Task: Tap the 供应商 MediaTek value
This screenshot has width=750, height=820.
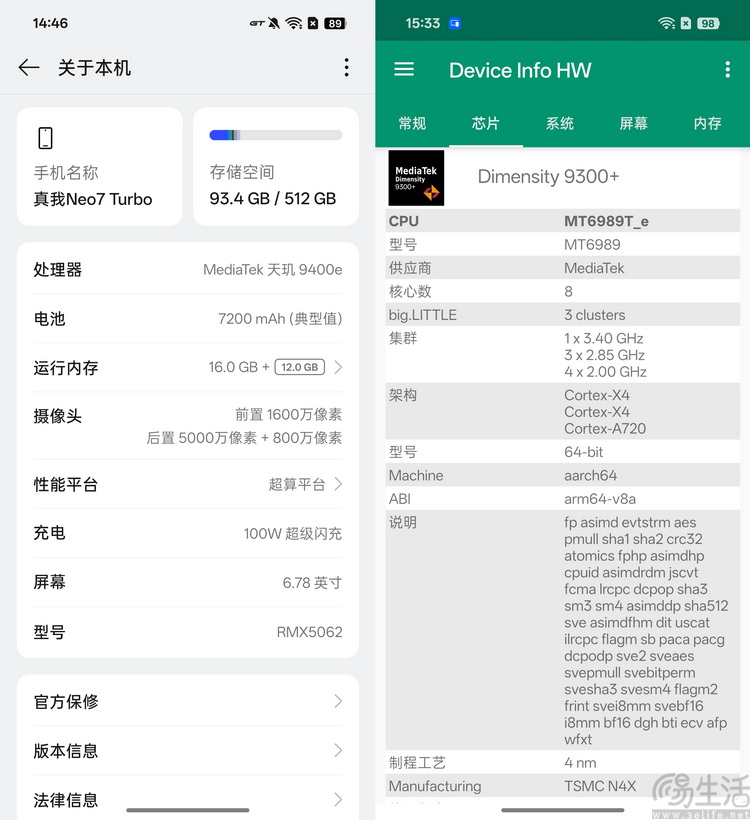Action: click(594, 268)
